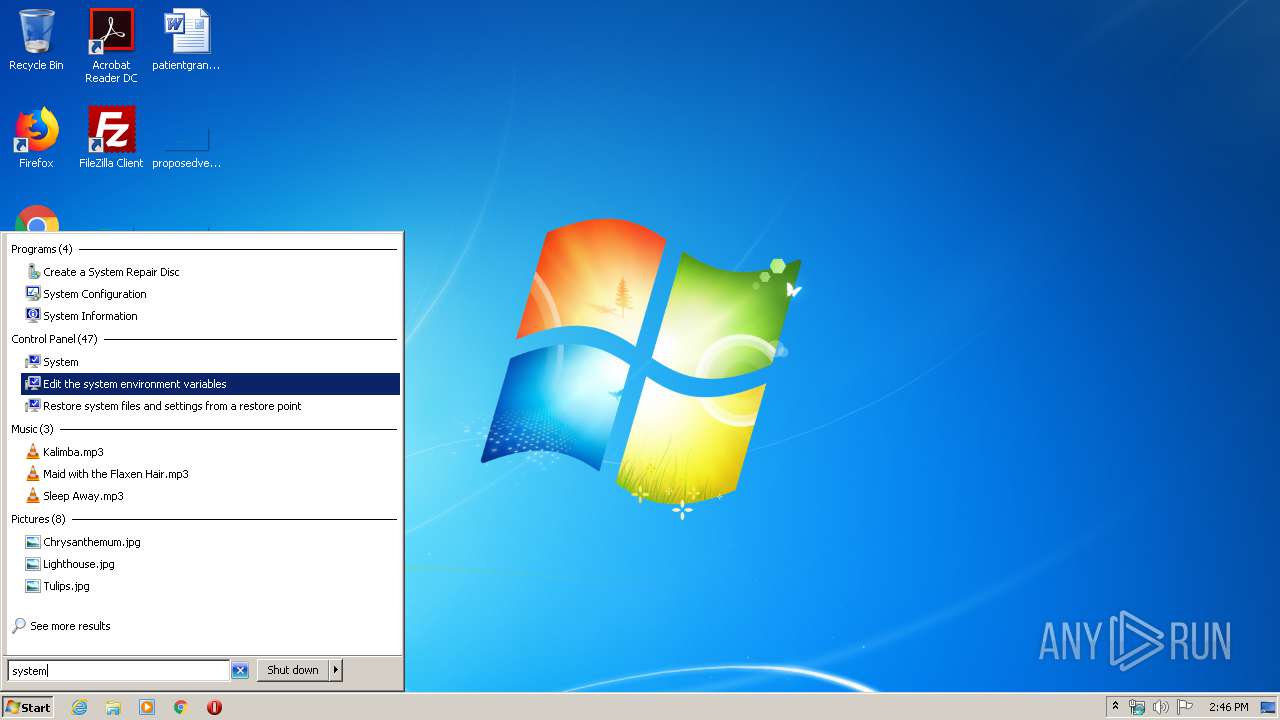Viewport: 1280px width, 720px height.
Task: Show hidden system tray icons
Action: pos(1115,707)
